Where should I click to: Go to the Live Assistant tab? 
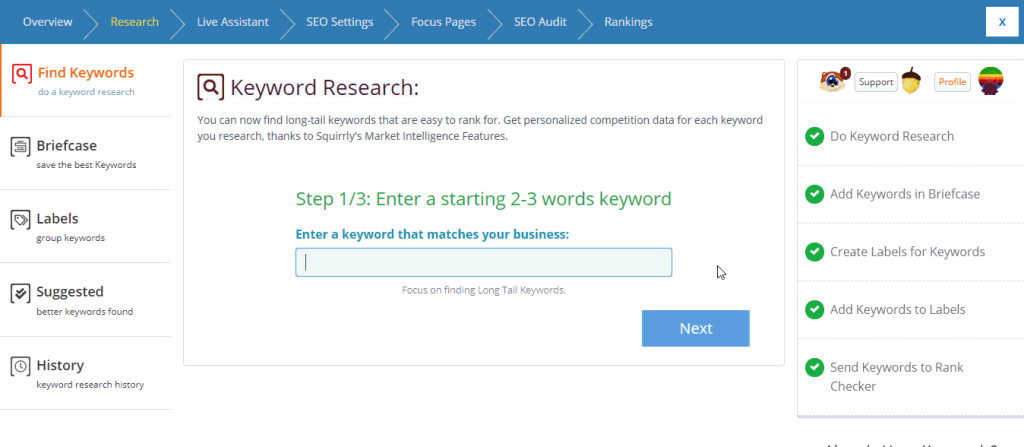click(231, 22)
